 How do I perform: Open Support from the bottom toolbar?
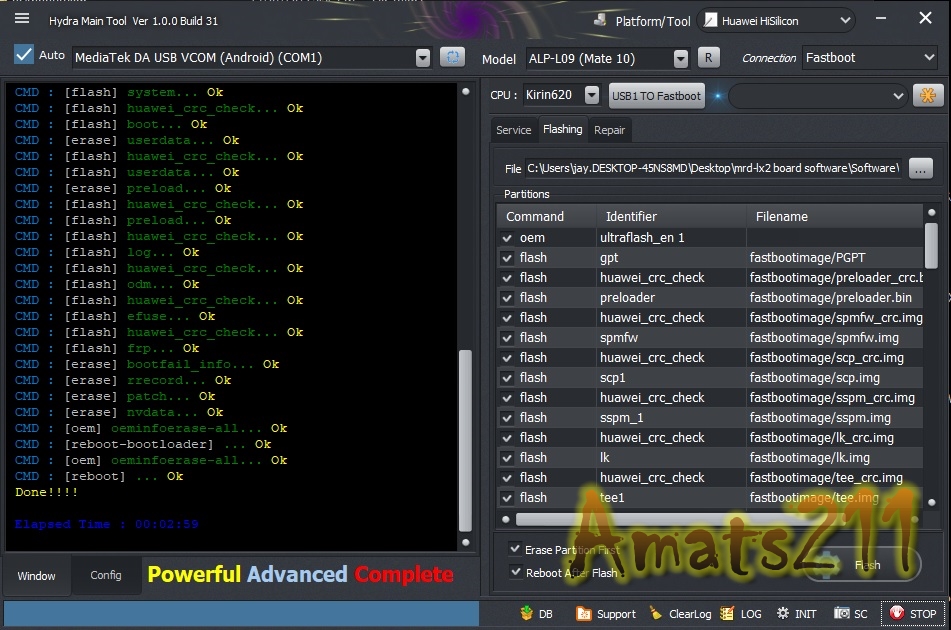pos(584,614)
